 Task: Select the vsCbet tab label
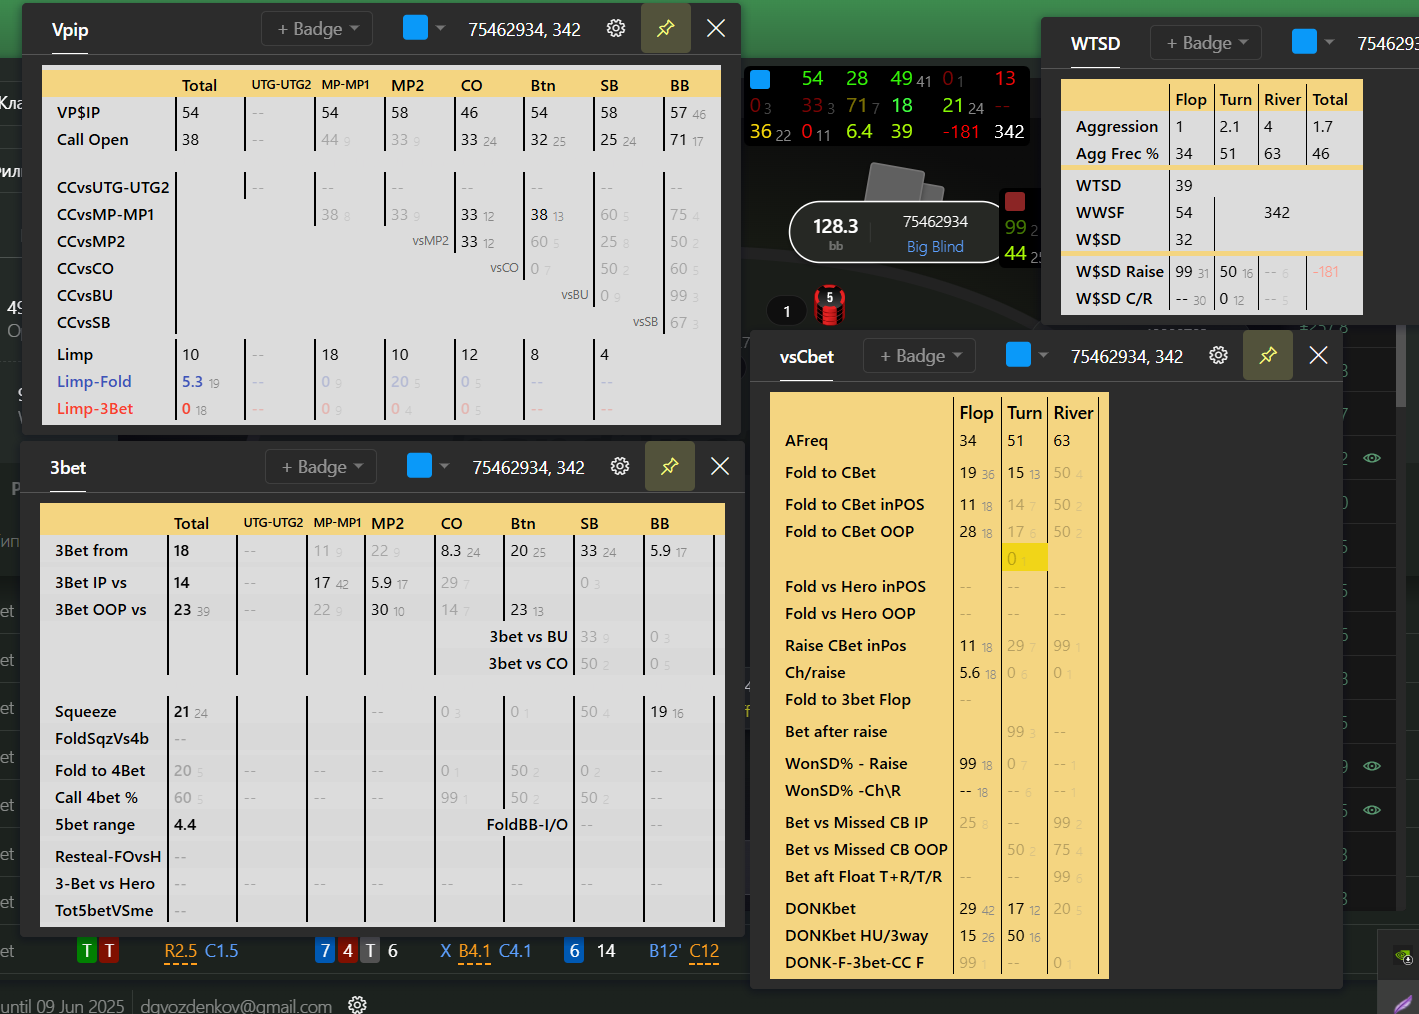pyautogui.click(x=807, y=357)
